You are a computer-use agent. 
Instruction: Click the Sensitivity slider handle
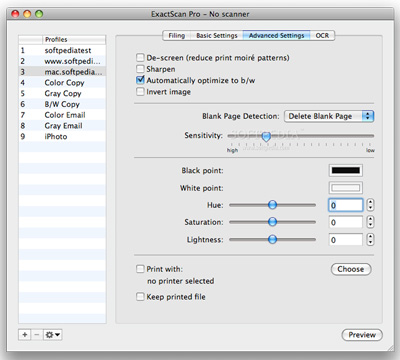pyautogui.click(x=266, y=136)
